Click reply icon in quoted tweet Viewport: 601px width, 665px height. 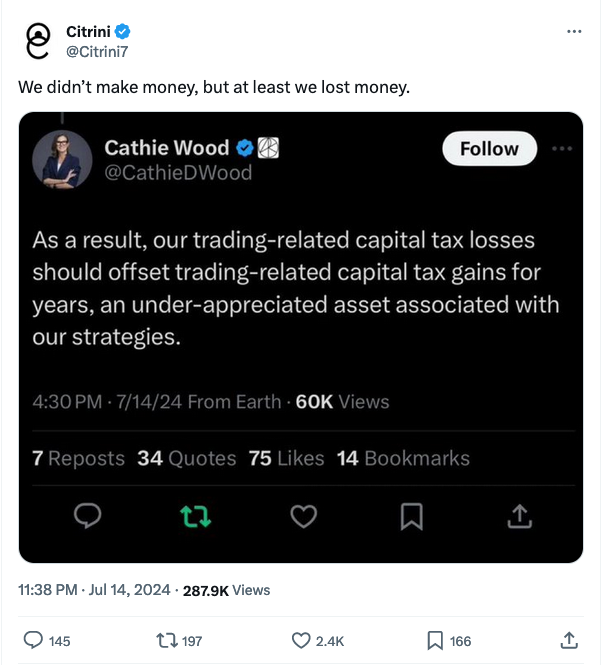pos(89,516)
